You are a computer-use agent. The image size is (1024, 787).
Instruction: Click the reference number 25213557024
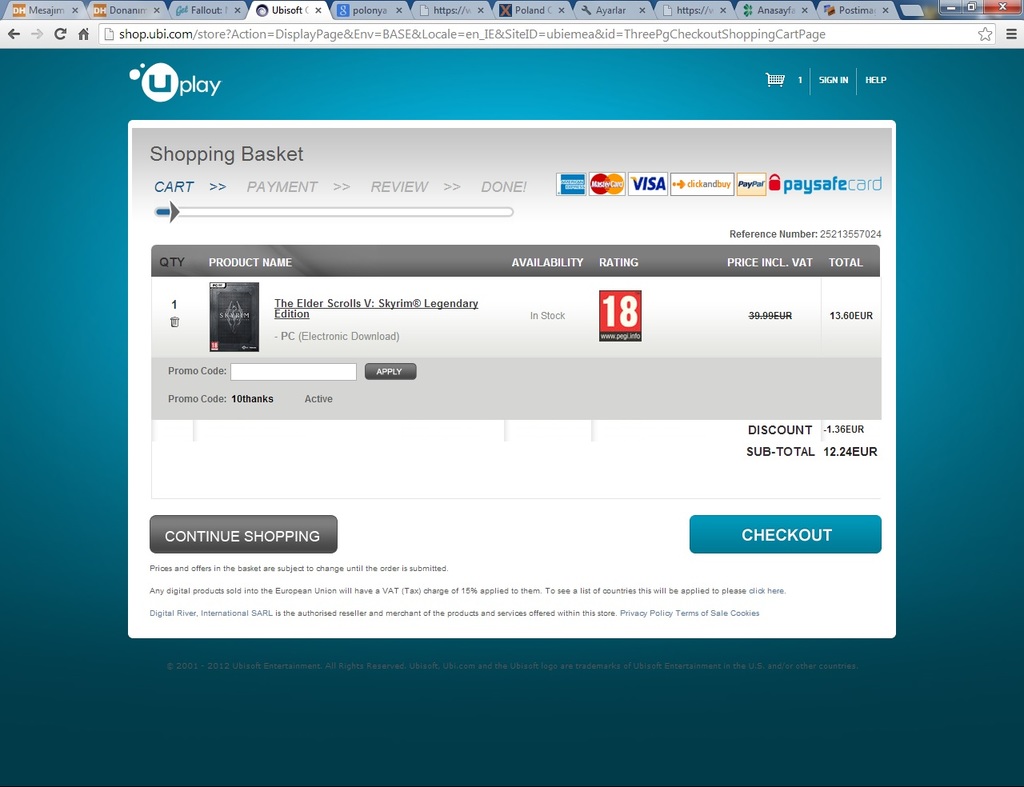tap(850, 234)
